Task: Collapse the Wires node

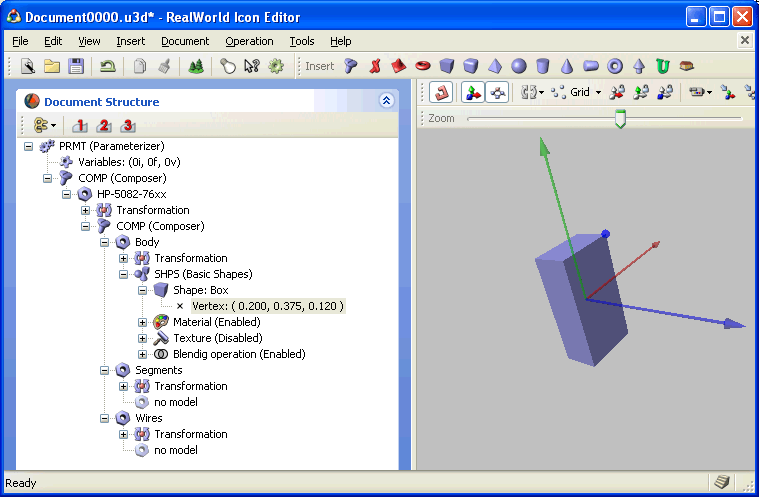Action: click(x=105, y=418)
